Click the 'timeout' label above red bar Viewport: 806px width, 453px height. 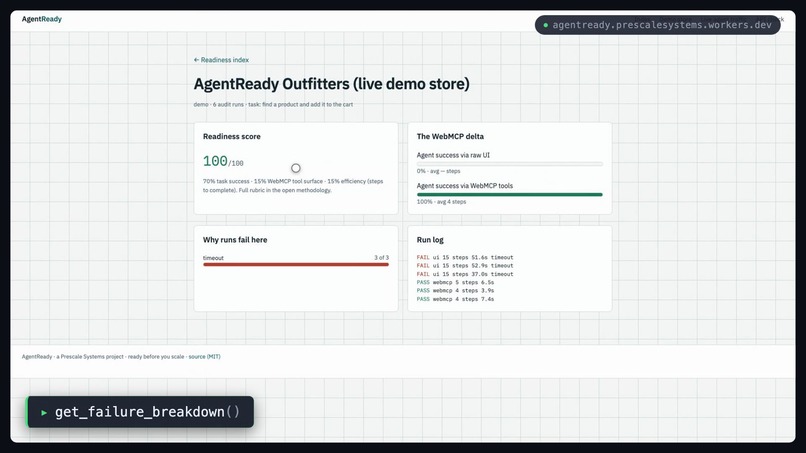tap(213, 258)
